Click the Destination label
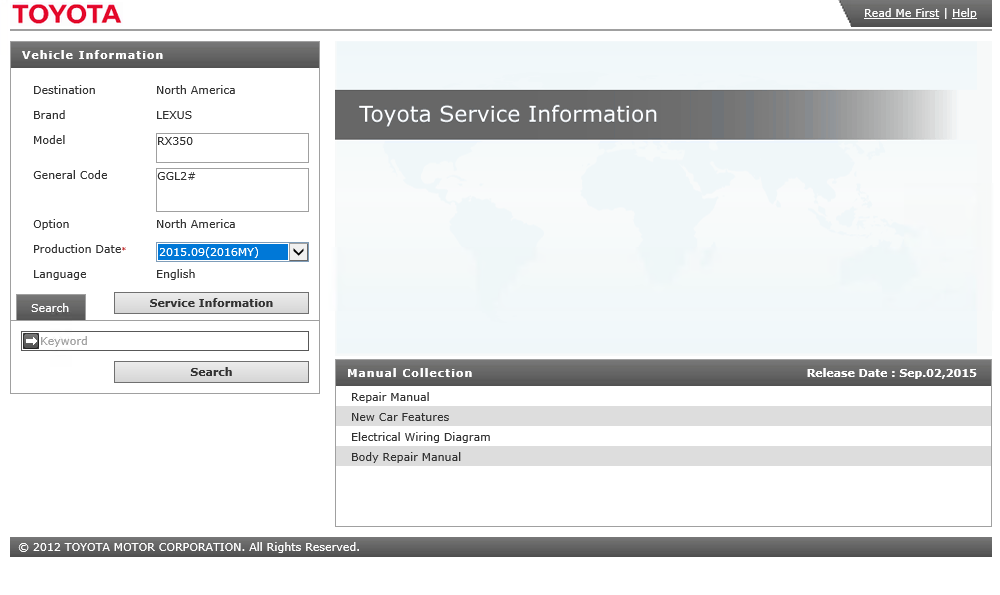 [x=64, y=90]
